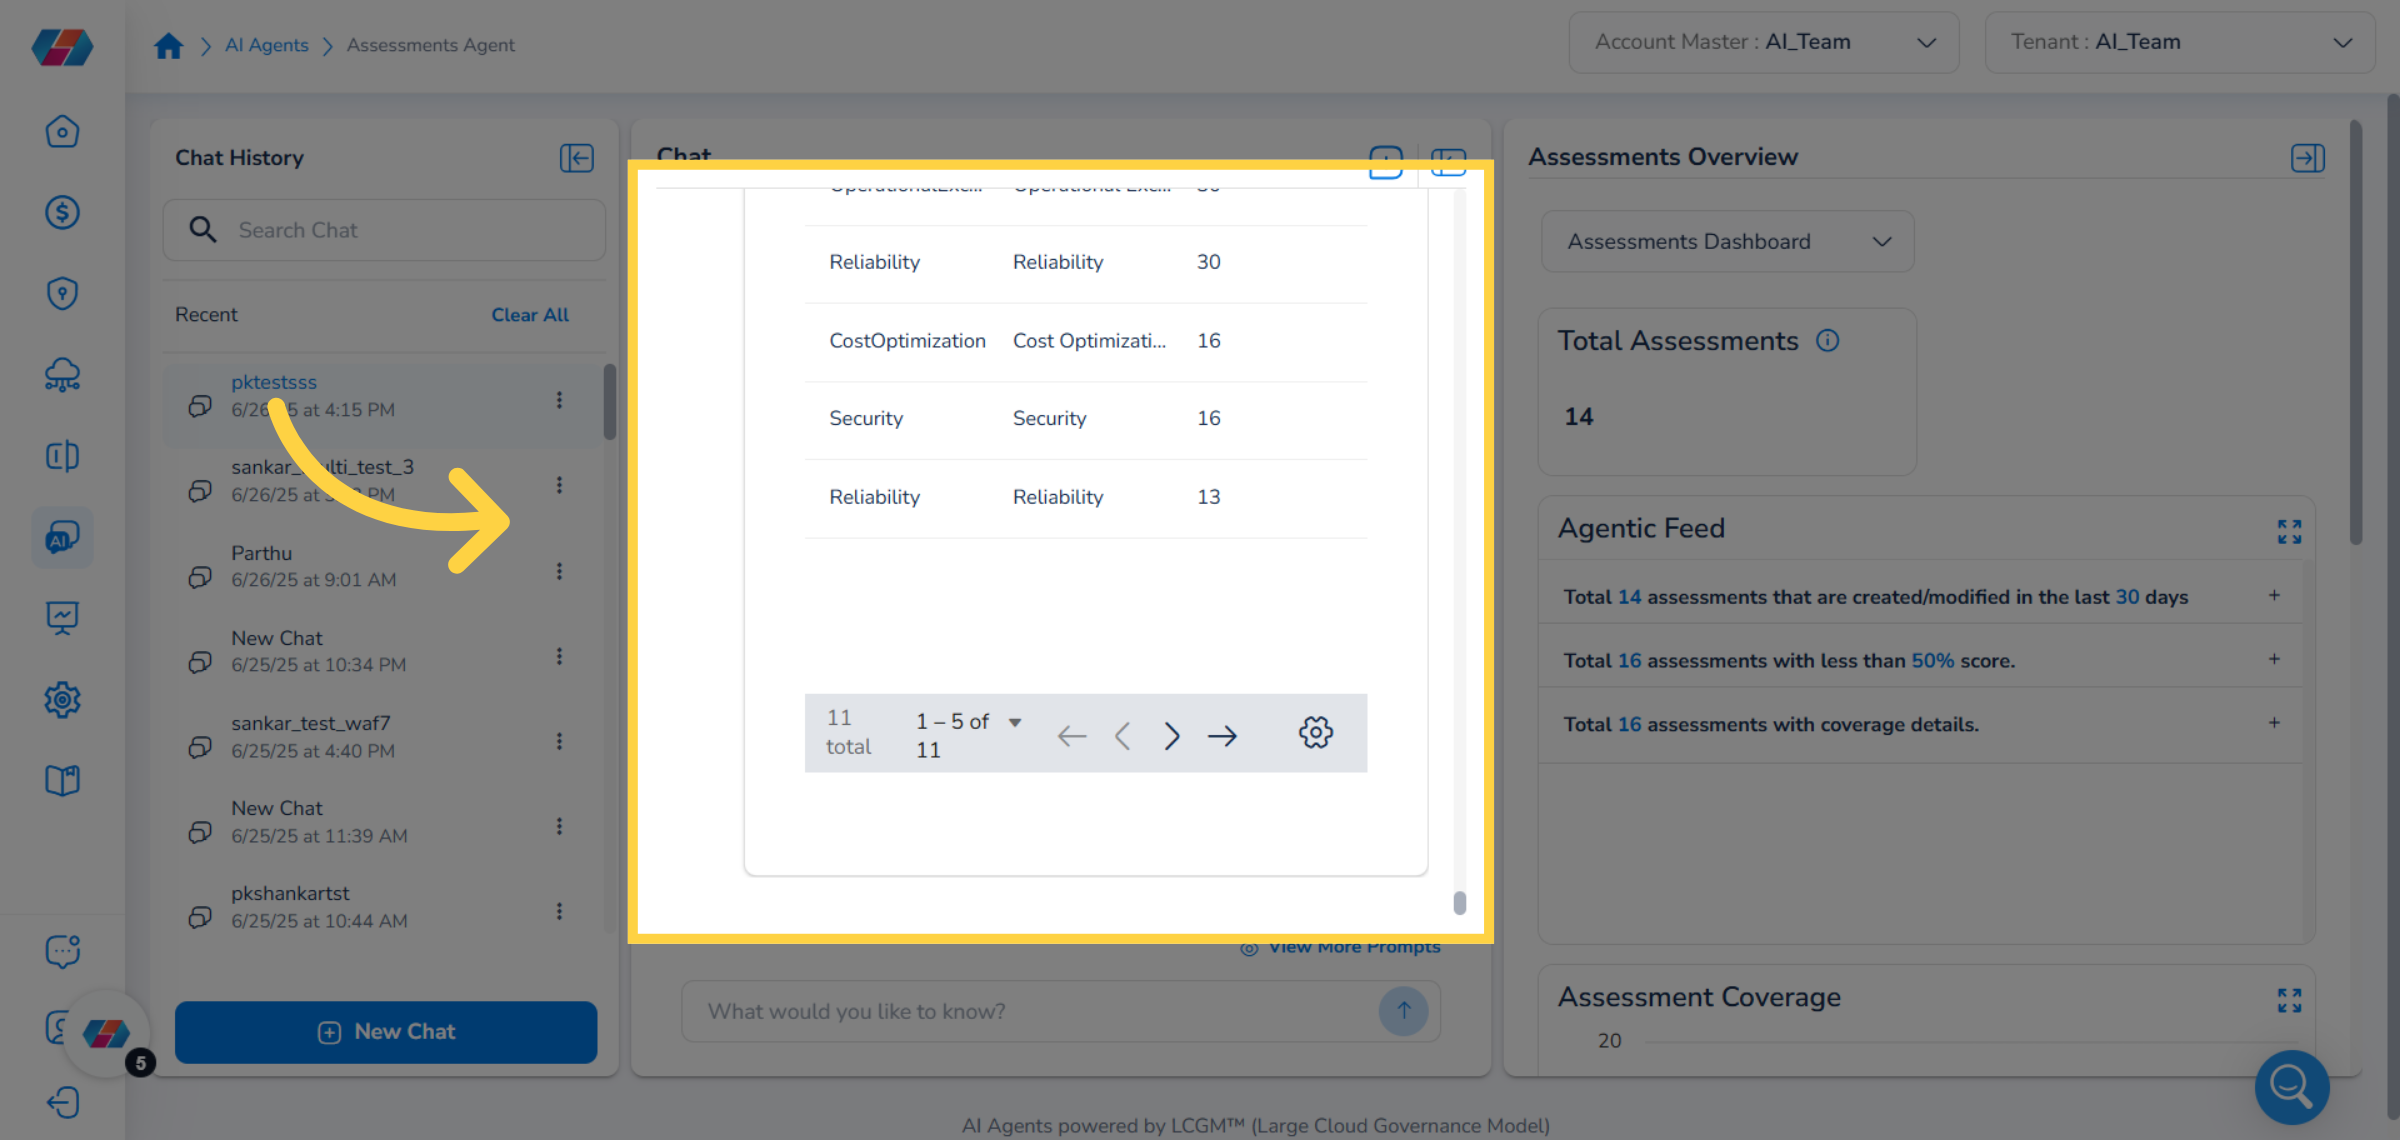Clear All recent chats
The height and width of the screenshot is (1140, 2400).
[x=529, y=314]
